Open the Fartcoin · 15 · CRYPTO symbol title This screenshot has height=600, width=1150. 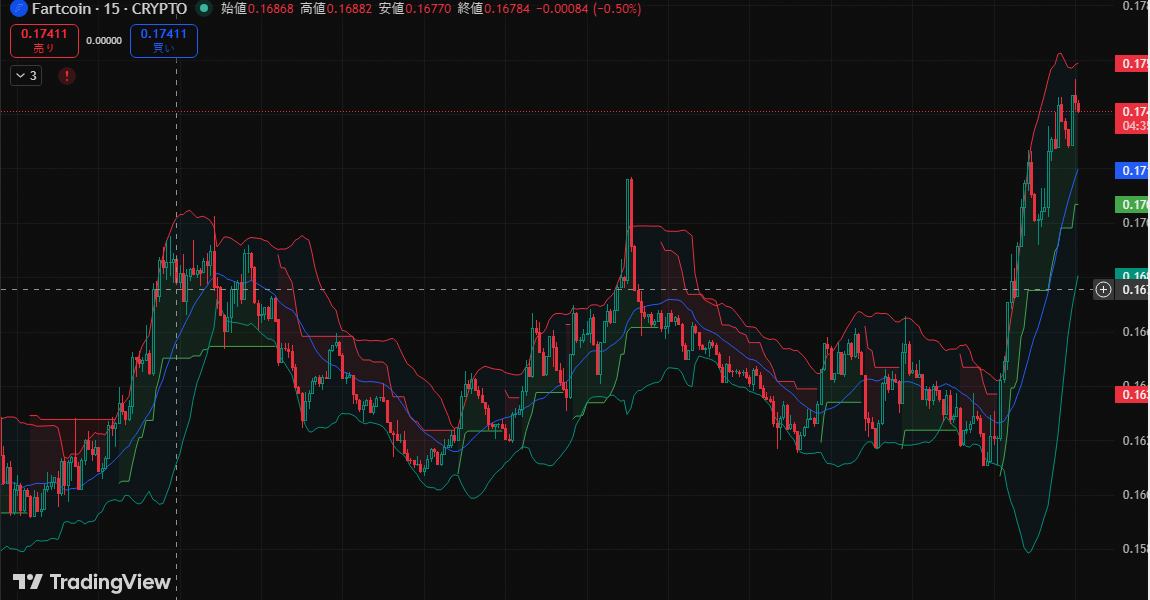point(109,9)
